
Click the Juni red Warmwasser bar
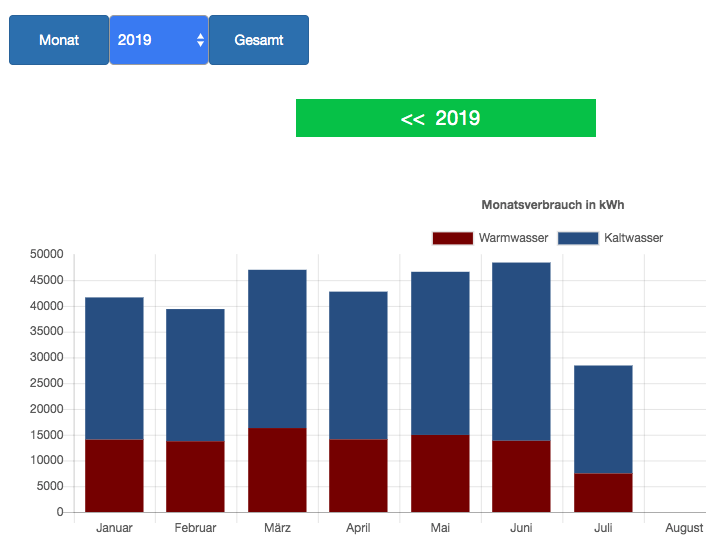(521, 476)
